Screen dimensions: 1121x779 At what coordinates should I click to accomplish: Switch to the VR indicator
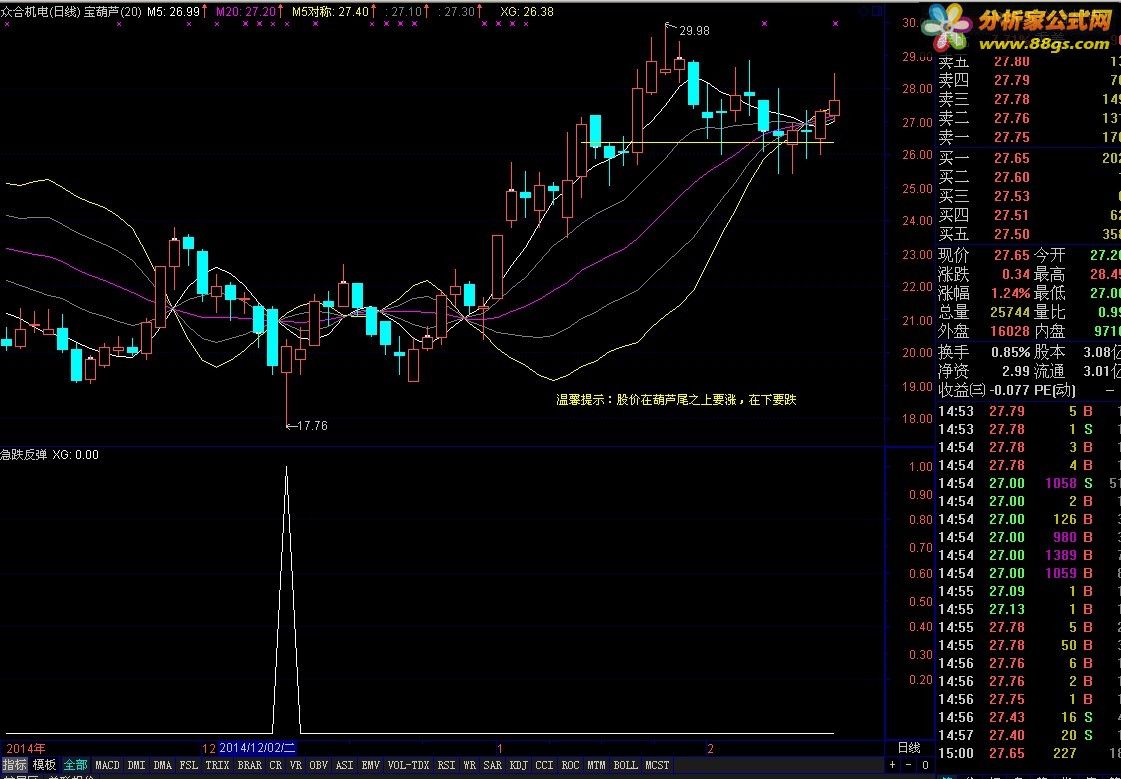pos(296,765)
